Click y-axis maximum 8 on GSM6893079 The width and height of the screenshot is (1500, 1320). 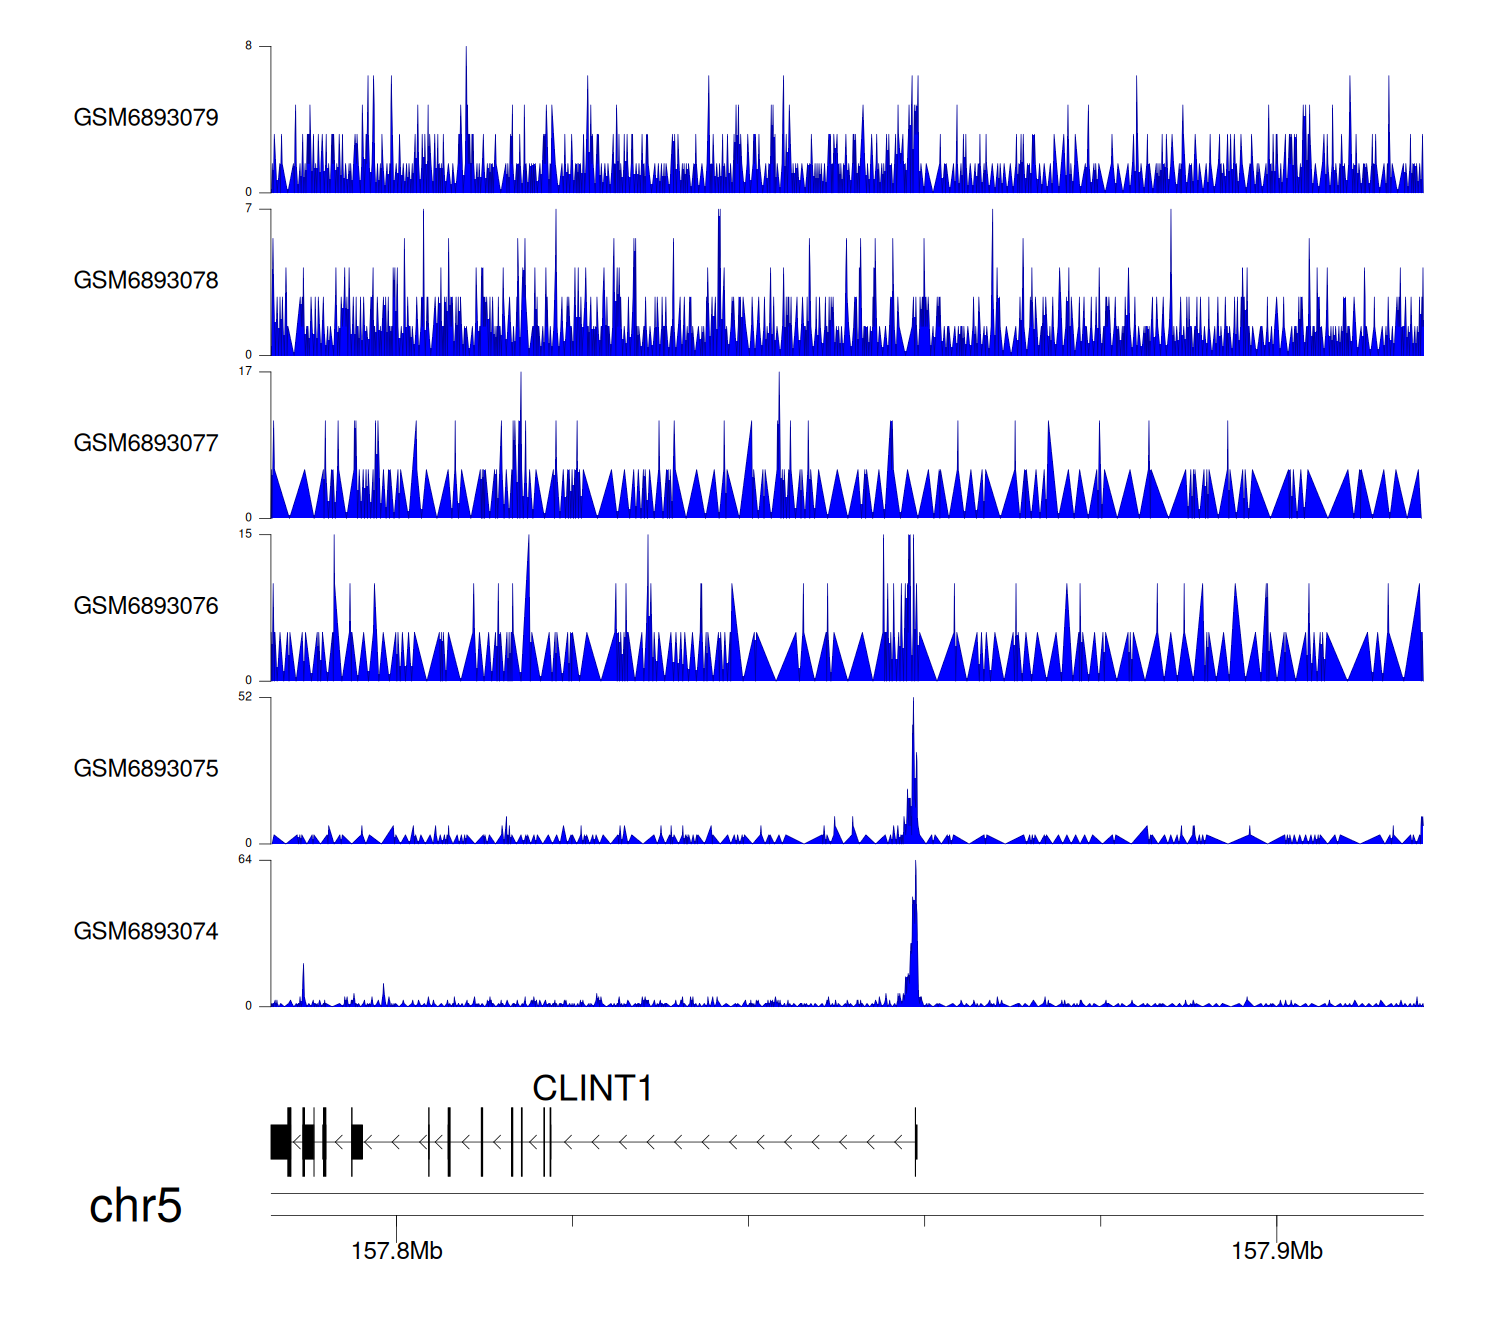click(x=248, y=46)
